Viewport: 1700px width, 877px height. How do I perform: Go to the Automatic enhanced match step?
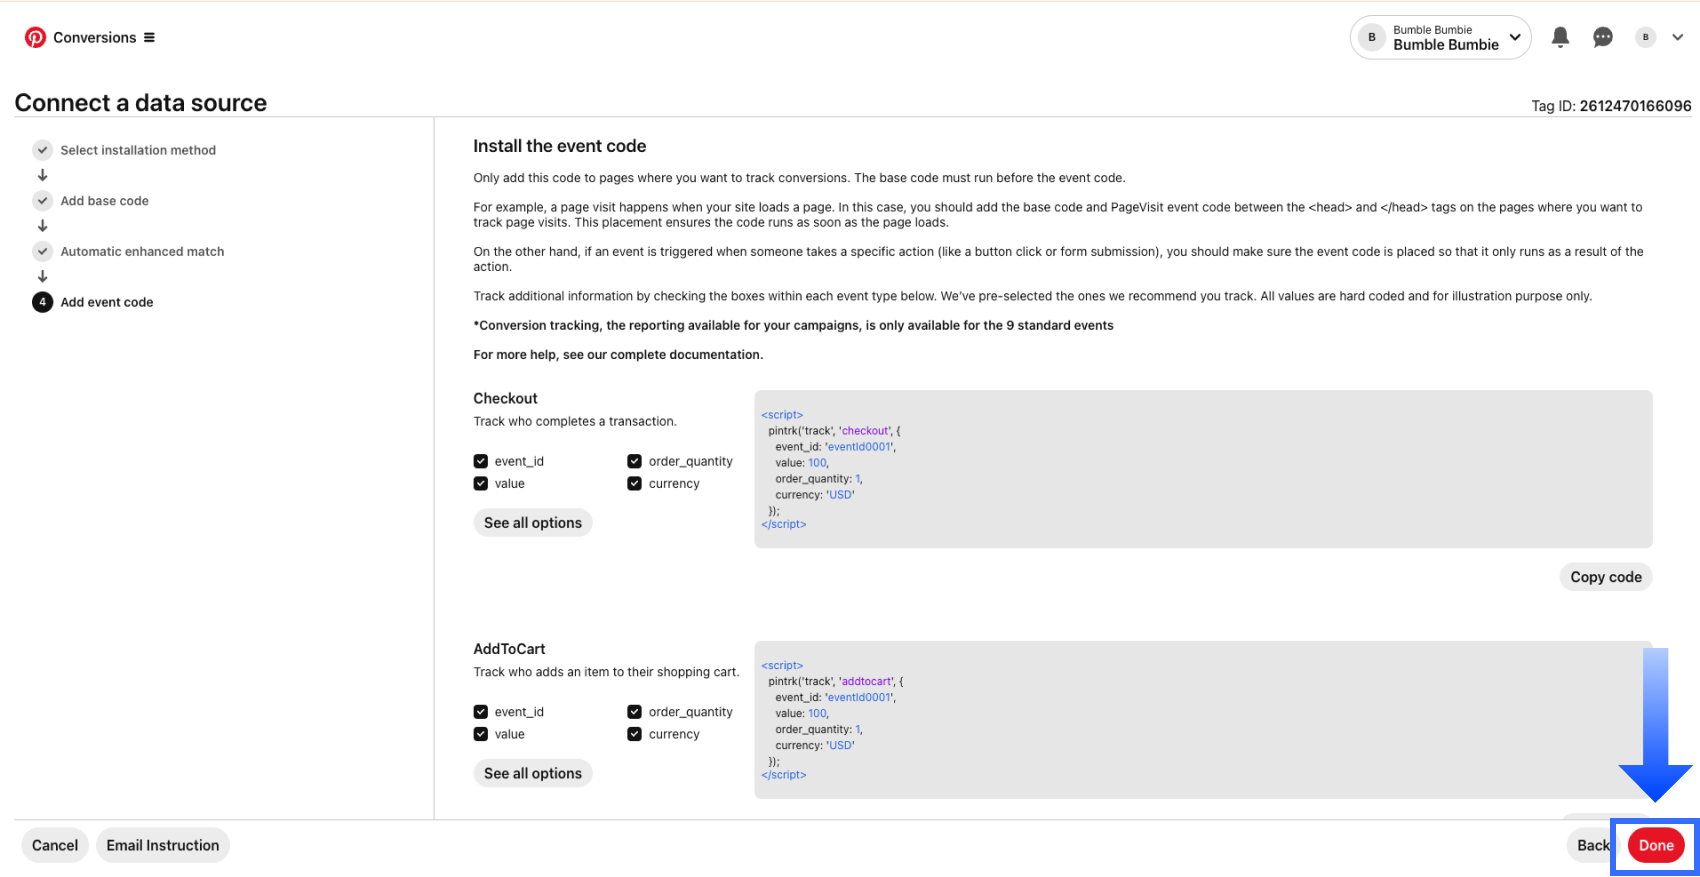[142, 252]
